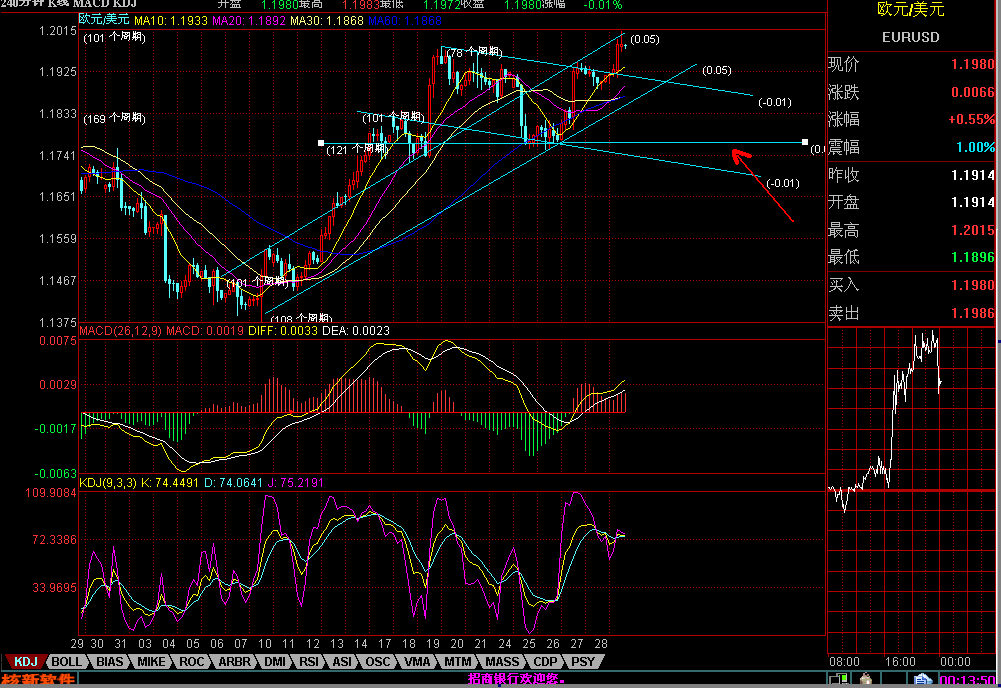Click date 19 on the time axis
This screenshot has height=688, width=1001.
click(433, 643)
